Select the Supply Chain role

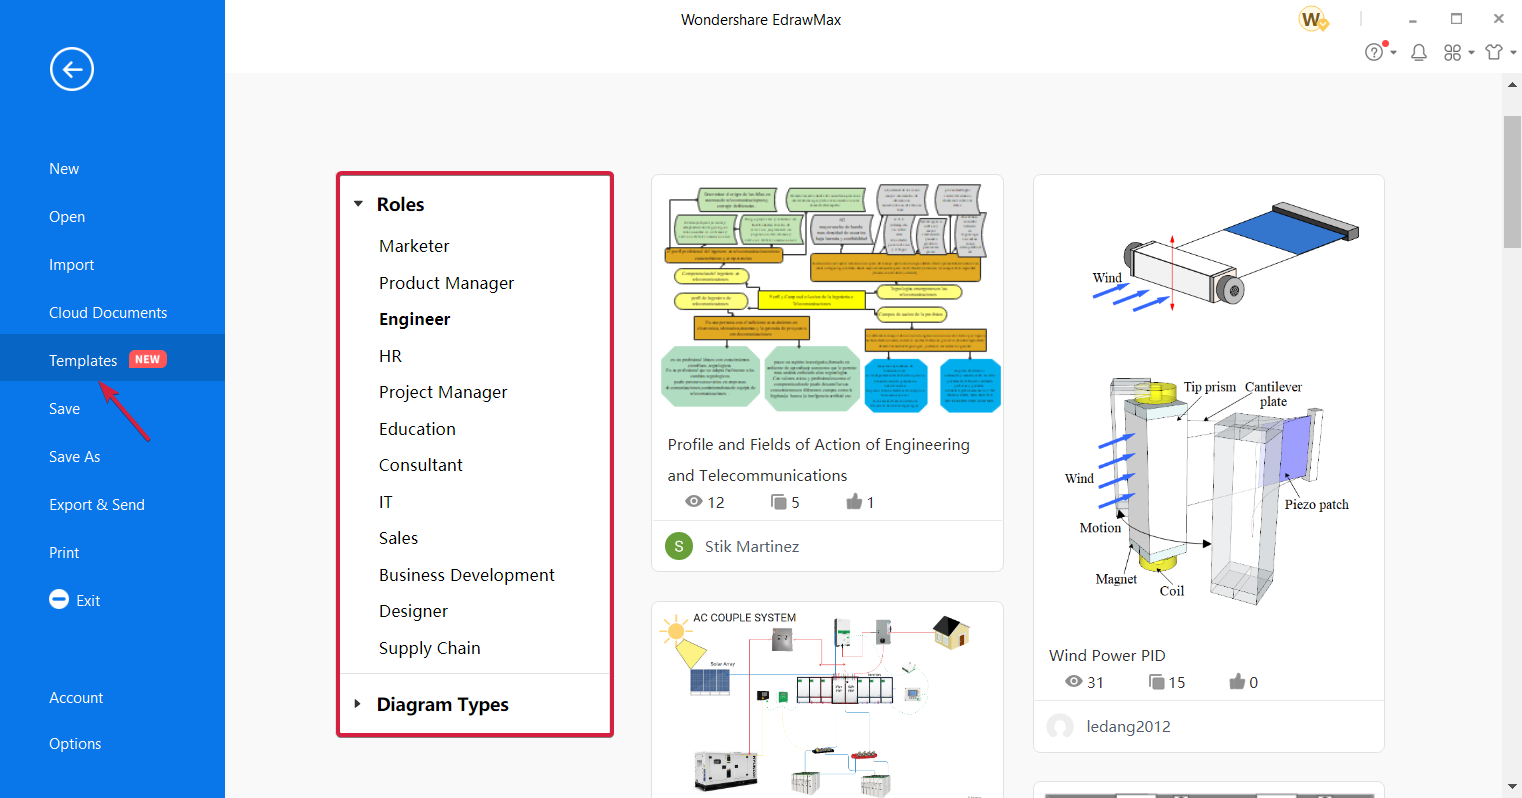click(429, 648)
